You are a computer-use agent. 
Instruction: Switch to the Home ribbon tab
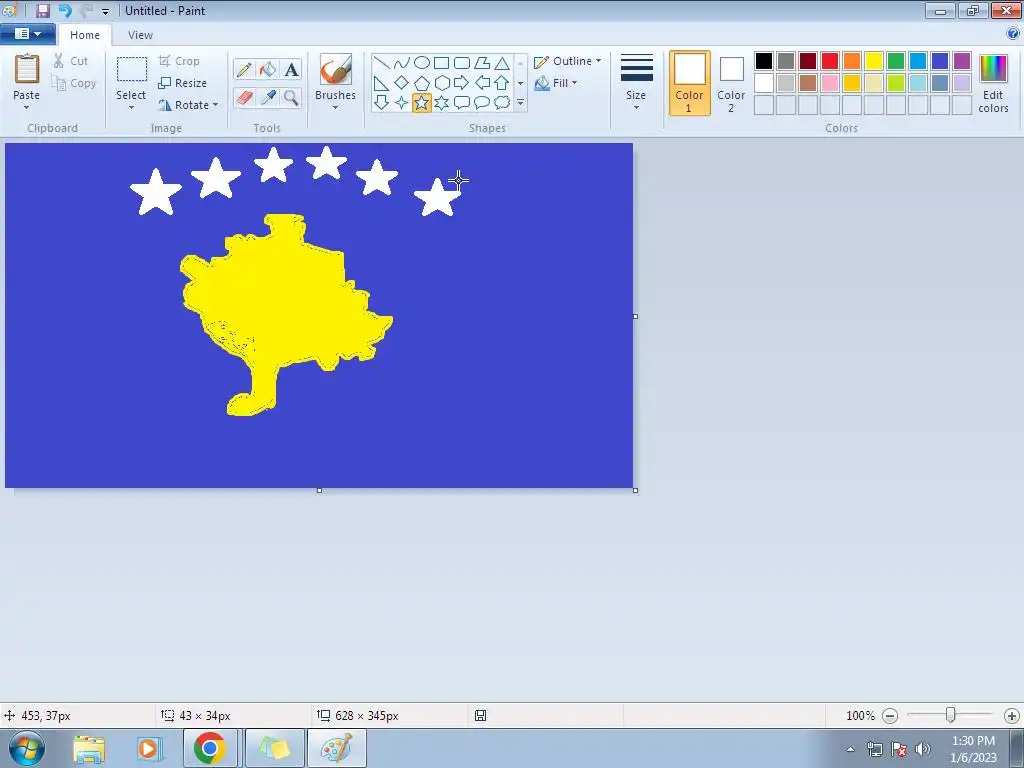85,35
